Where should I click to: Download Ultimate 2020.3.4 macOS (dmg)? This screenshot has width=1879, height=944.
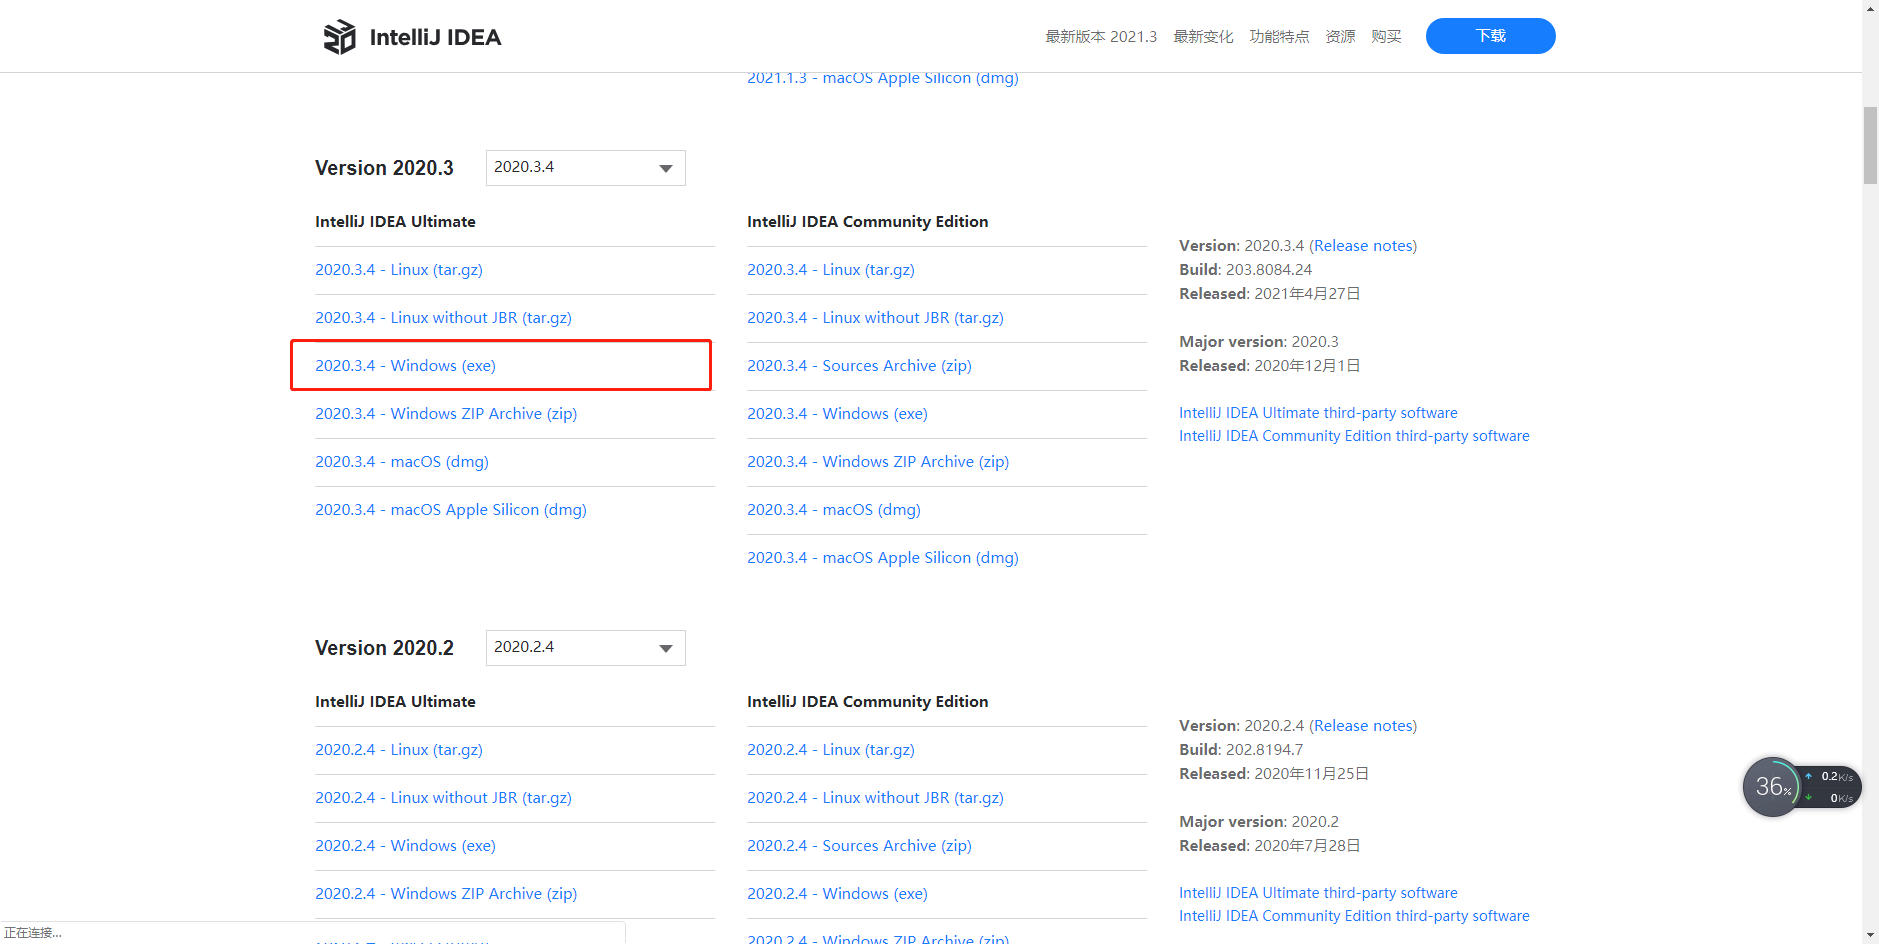coord(402,462)
